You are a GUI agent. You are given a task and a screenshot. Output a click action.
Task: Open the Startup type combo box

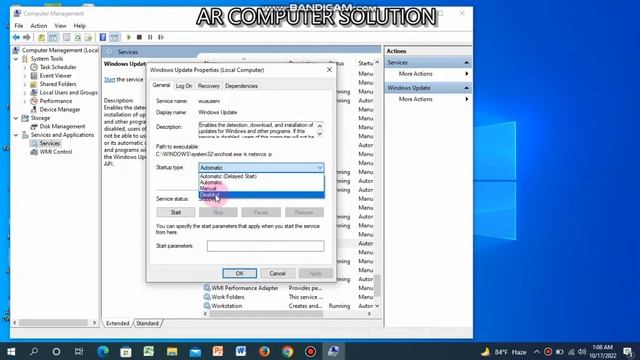point(261,168)
